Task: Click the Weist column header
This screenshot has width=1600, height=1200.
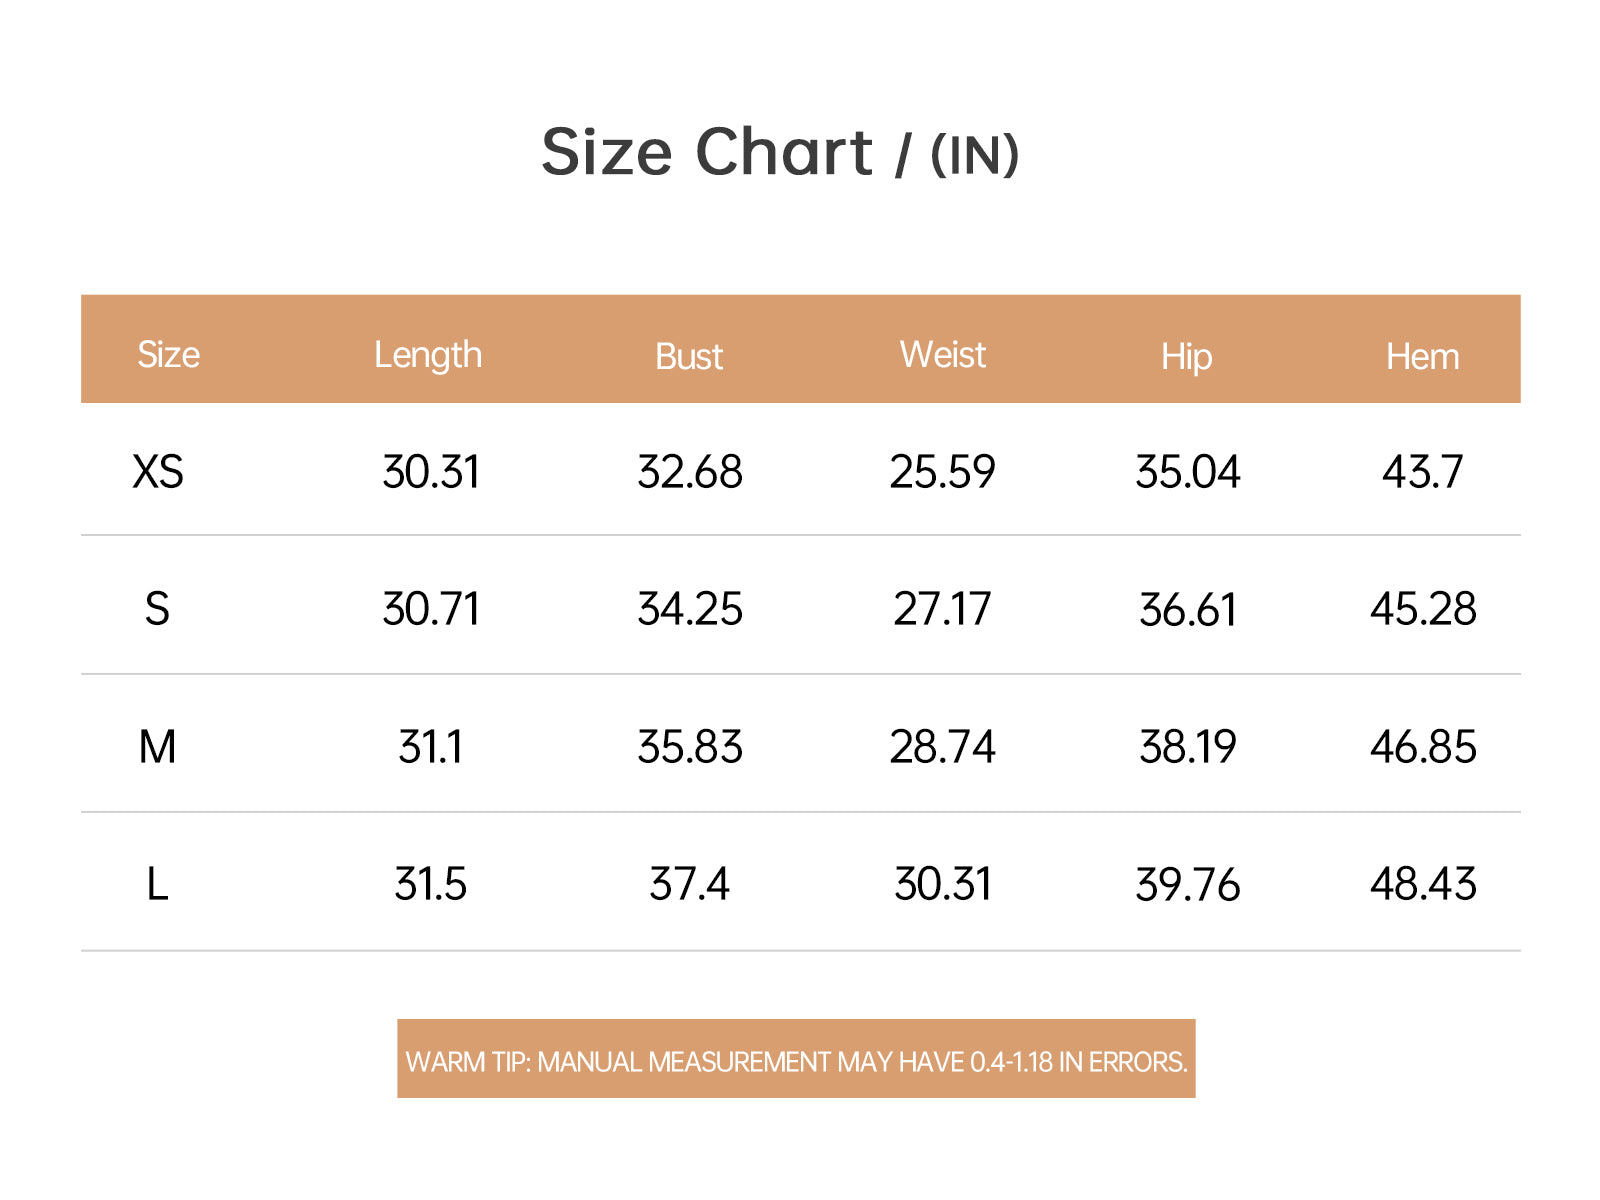Action: point(942,354)
